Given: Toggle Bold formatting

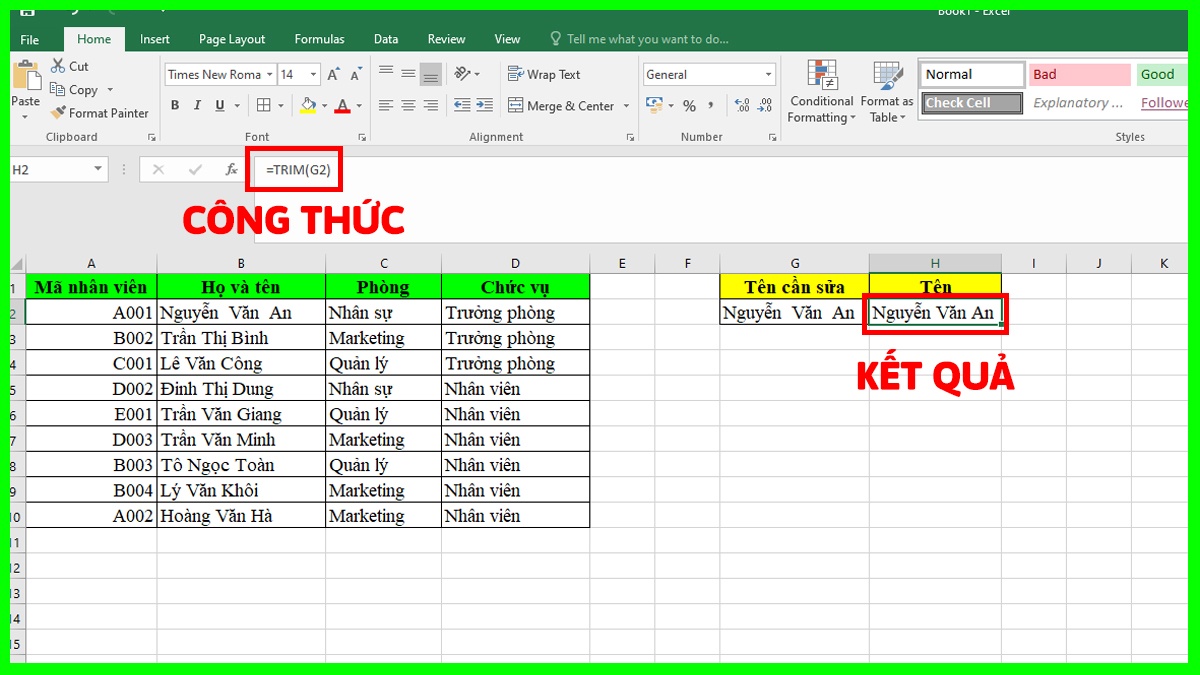Looking at the screenshot, I should [175, 105].
